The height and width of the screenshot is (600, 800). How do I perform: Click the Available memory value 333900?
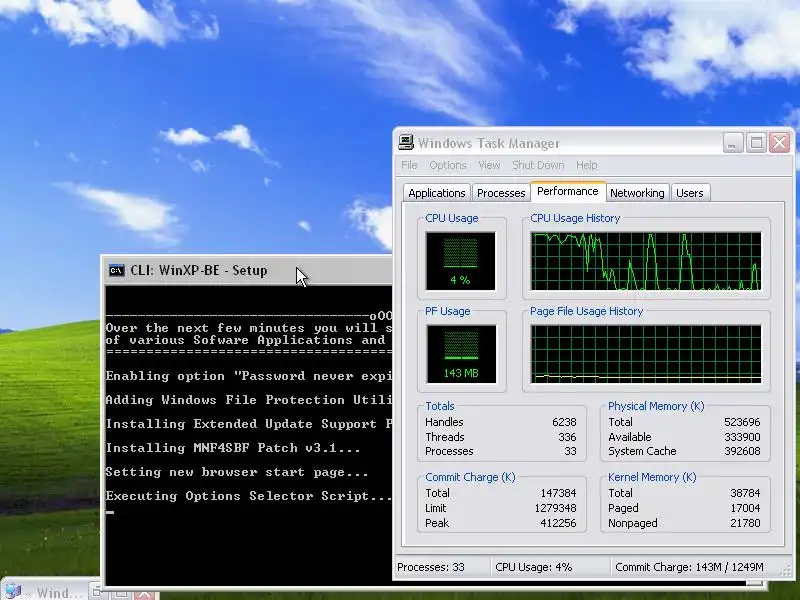tap(742, 437)
